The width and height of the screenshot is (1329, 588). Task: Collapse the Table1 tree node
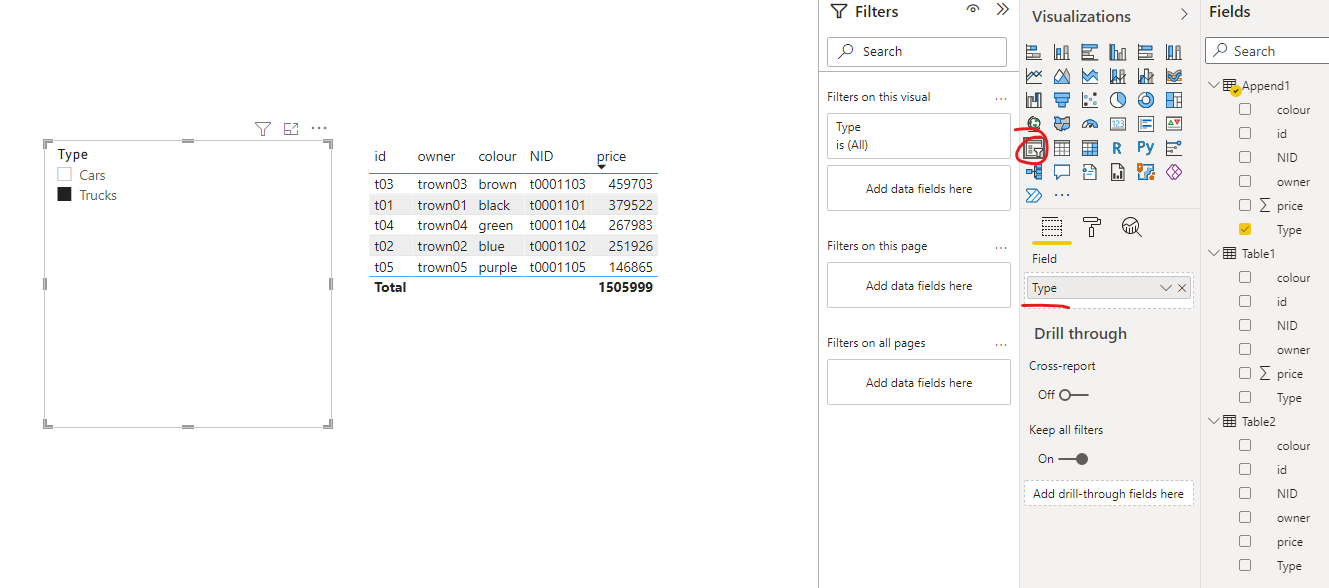1213,254
